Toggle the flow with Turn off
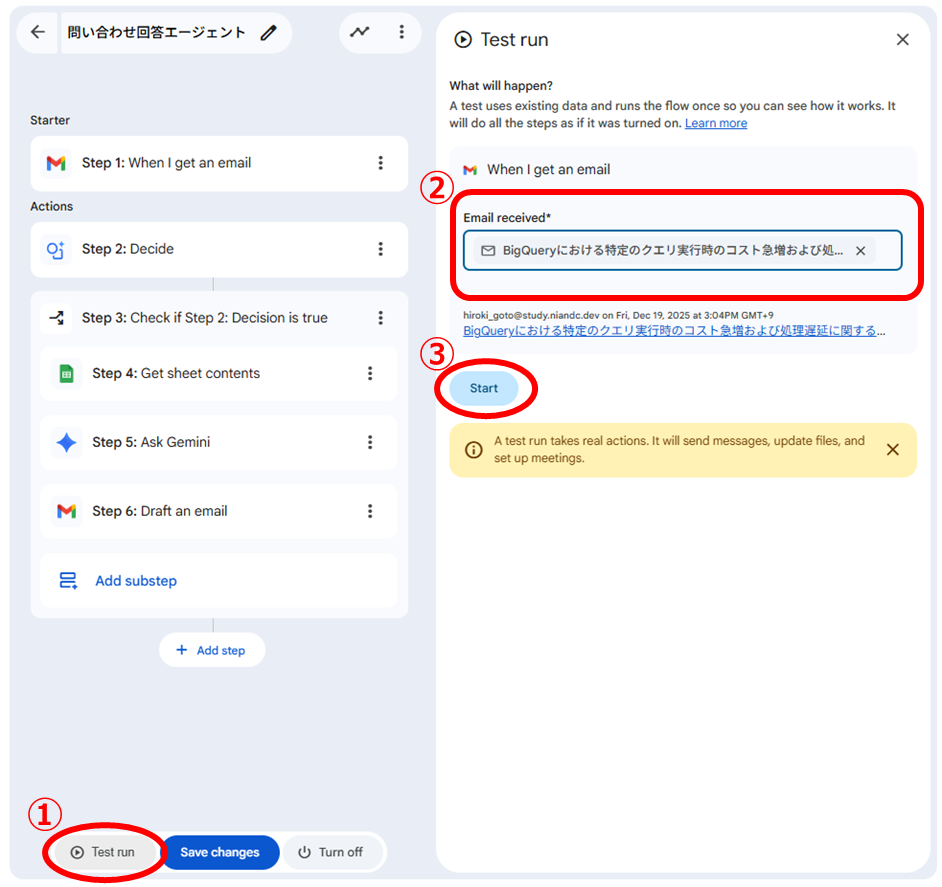Screen dimensions: 942x887 (330, 852)
